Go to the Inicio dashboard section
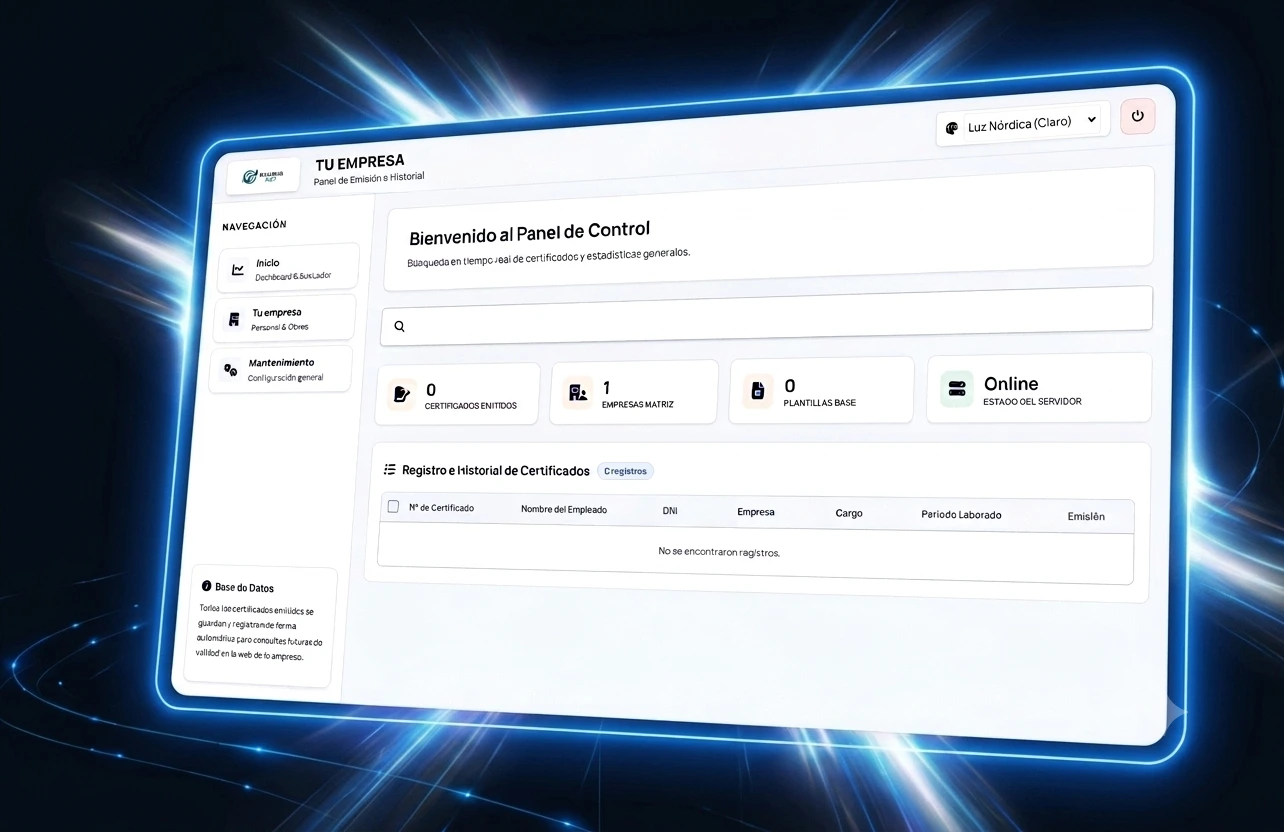The width and height of the screenshot is (1284, 832). point(288,268)
